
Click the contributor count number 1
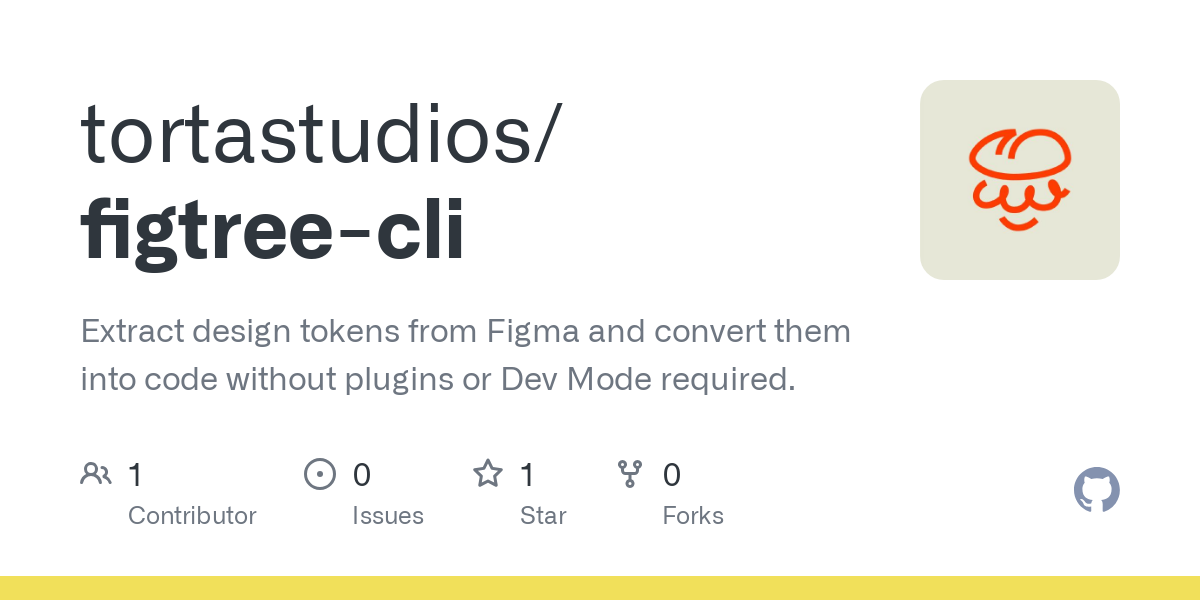pos(135,474)
